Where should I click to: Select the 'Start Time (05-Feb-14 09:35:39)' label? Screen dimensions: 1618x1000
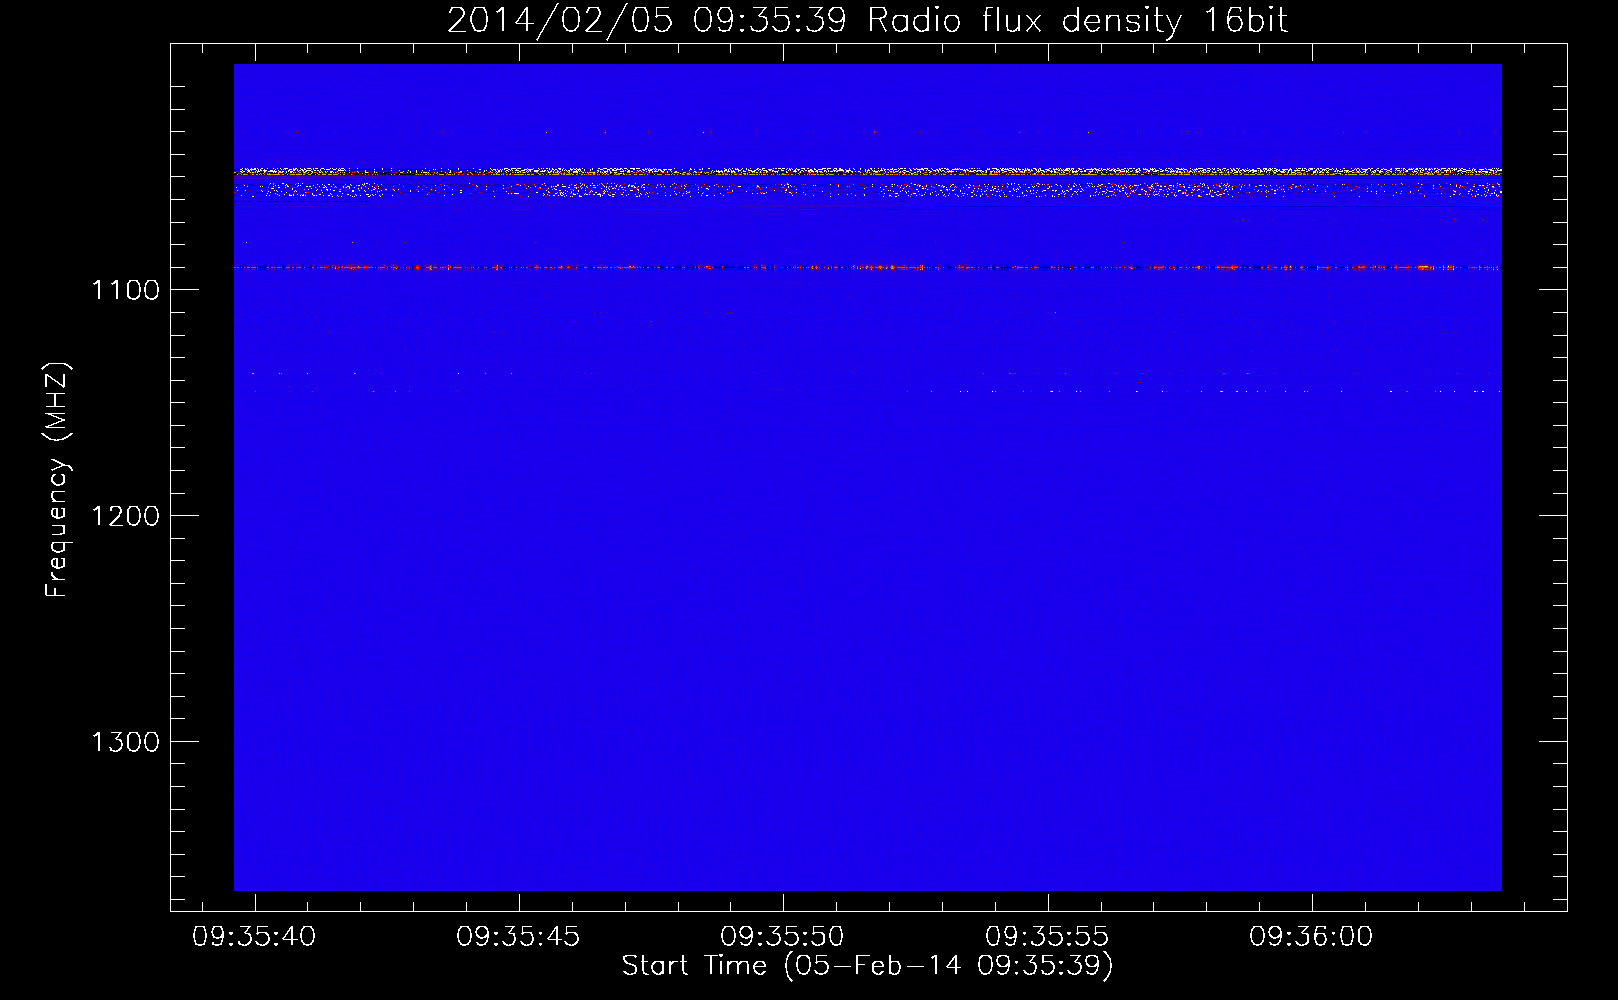tap(867, 966)
